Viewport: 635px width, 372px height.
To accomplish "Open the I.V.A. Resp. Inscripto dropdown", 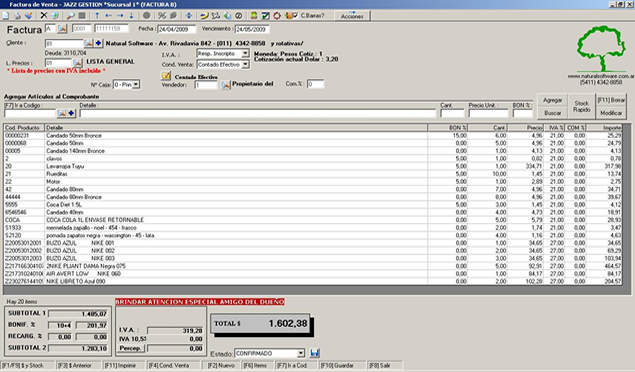I will pos(245,53).
